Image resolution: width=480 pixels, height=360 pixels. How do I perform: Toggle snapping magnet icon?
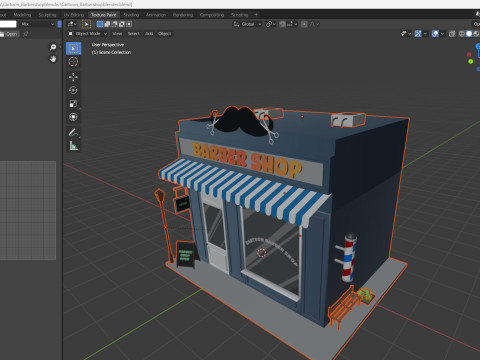[282, 24]
